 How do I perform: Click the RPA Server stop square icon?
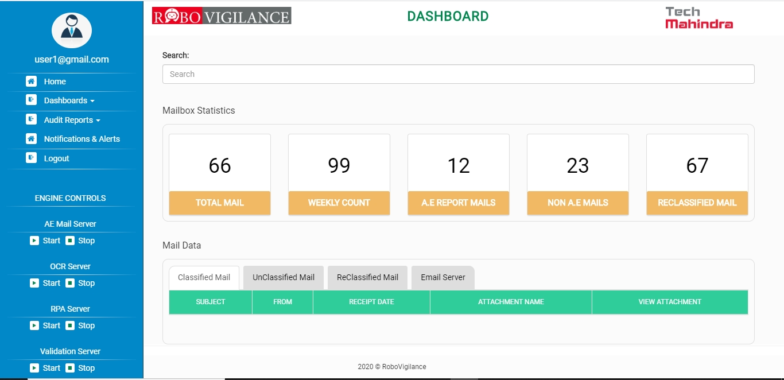(70, 326)
